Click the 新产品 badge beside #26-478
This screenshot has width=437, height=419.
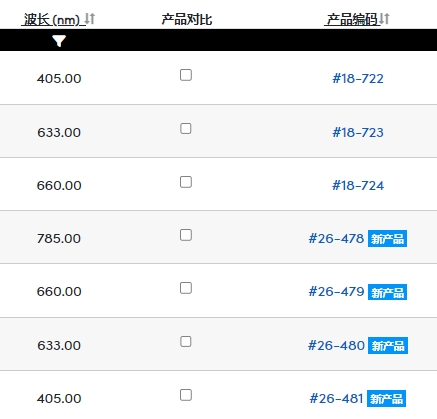tap(387, 239)
